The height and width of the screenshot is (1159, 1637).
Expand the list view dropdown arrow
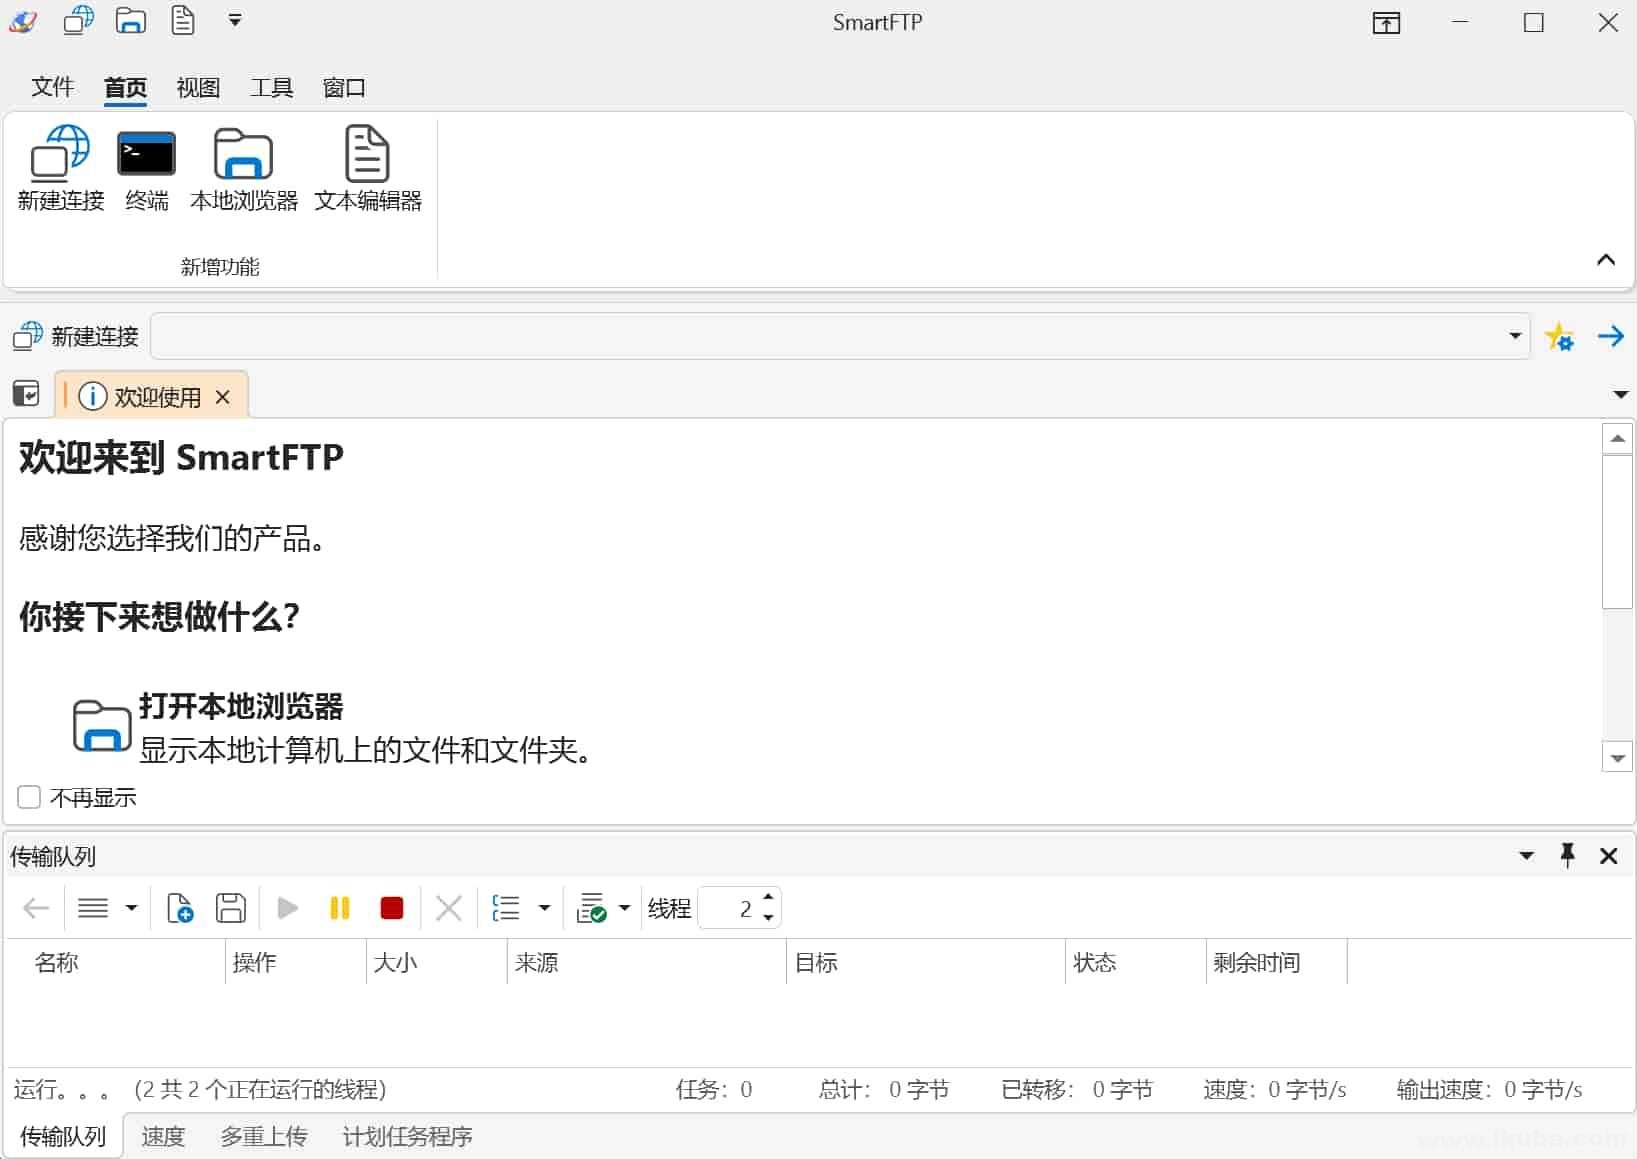[131, 908]
